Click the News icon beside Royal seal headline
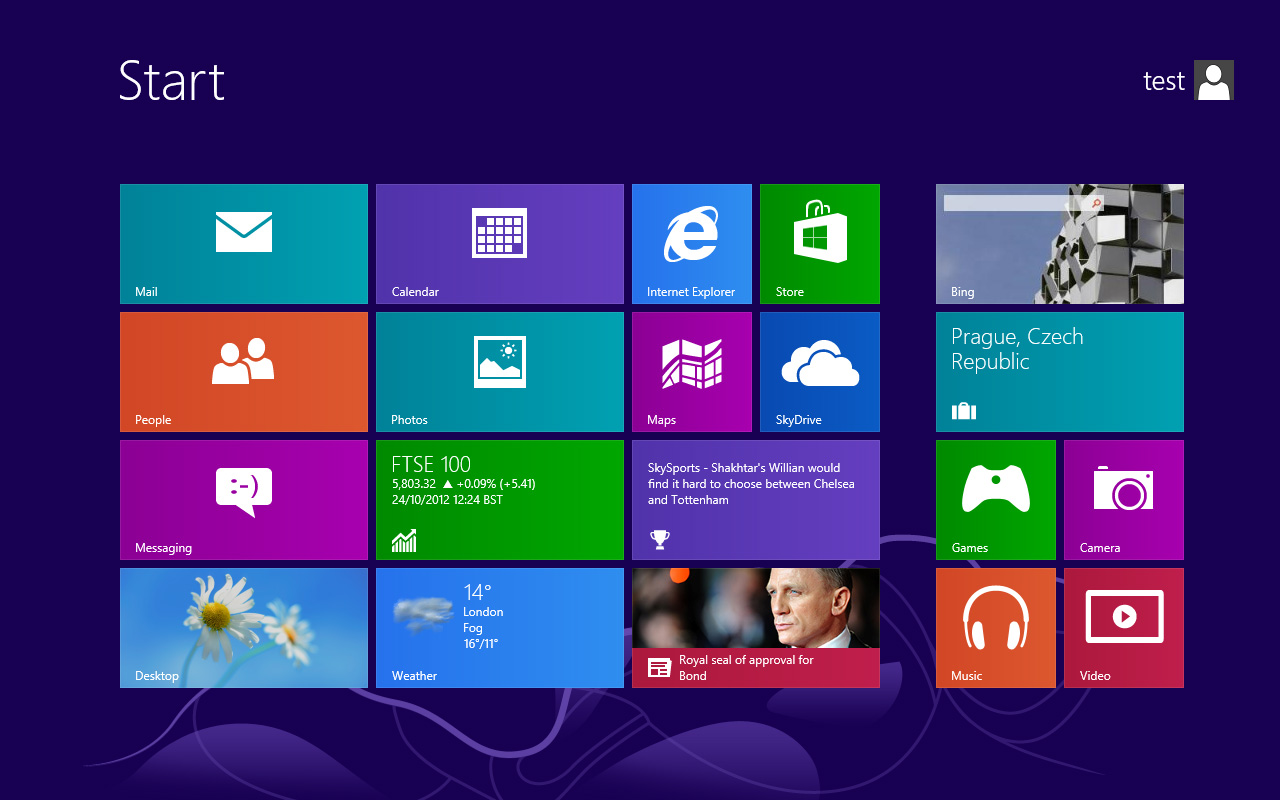 (659, 668)
